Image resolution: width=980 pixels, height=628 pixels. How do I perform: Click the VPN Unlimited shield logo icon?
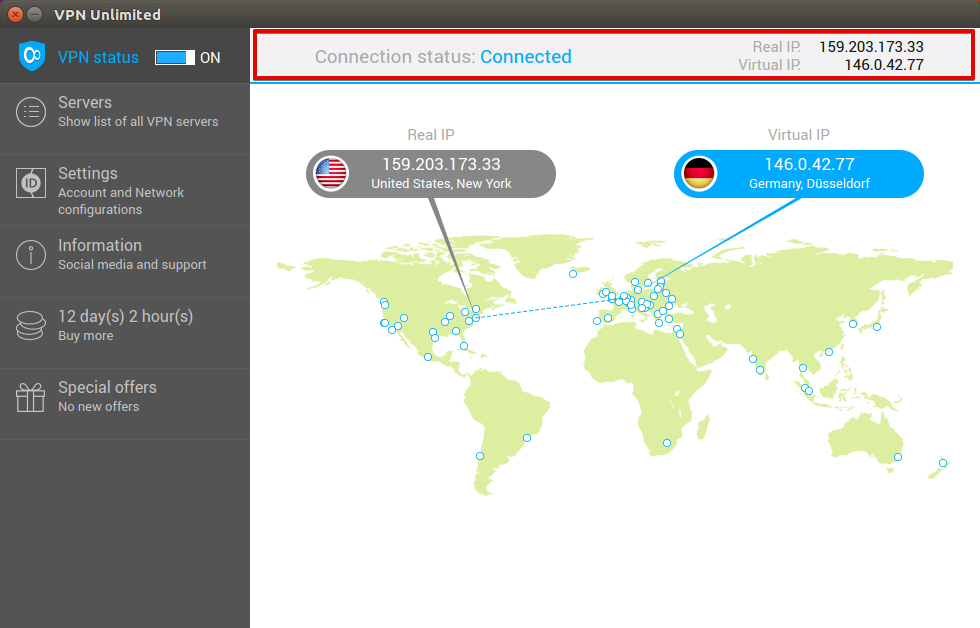32,56
